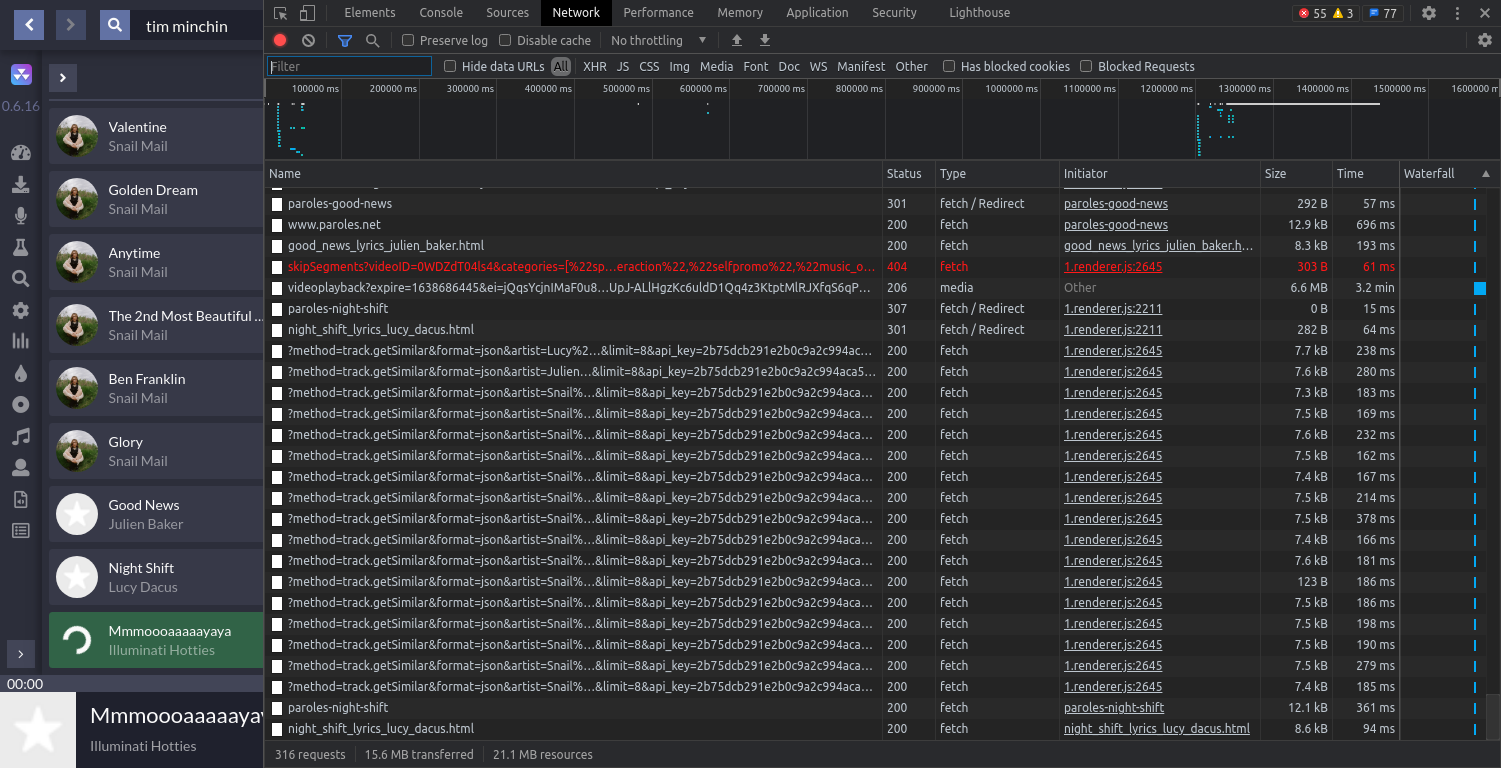The height and width of the screenshot is (768, 1501).
Task: Import HAR file using upload arrow icon
Action: [x=737, y=40]
